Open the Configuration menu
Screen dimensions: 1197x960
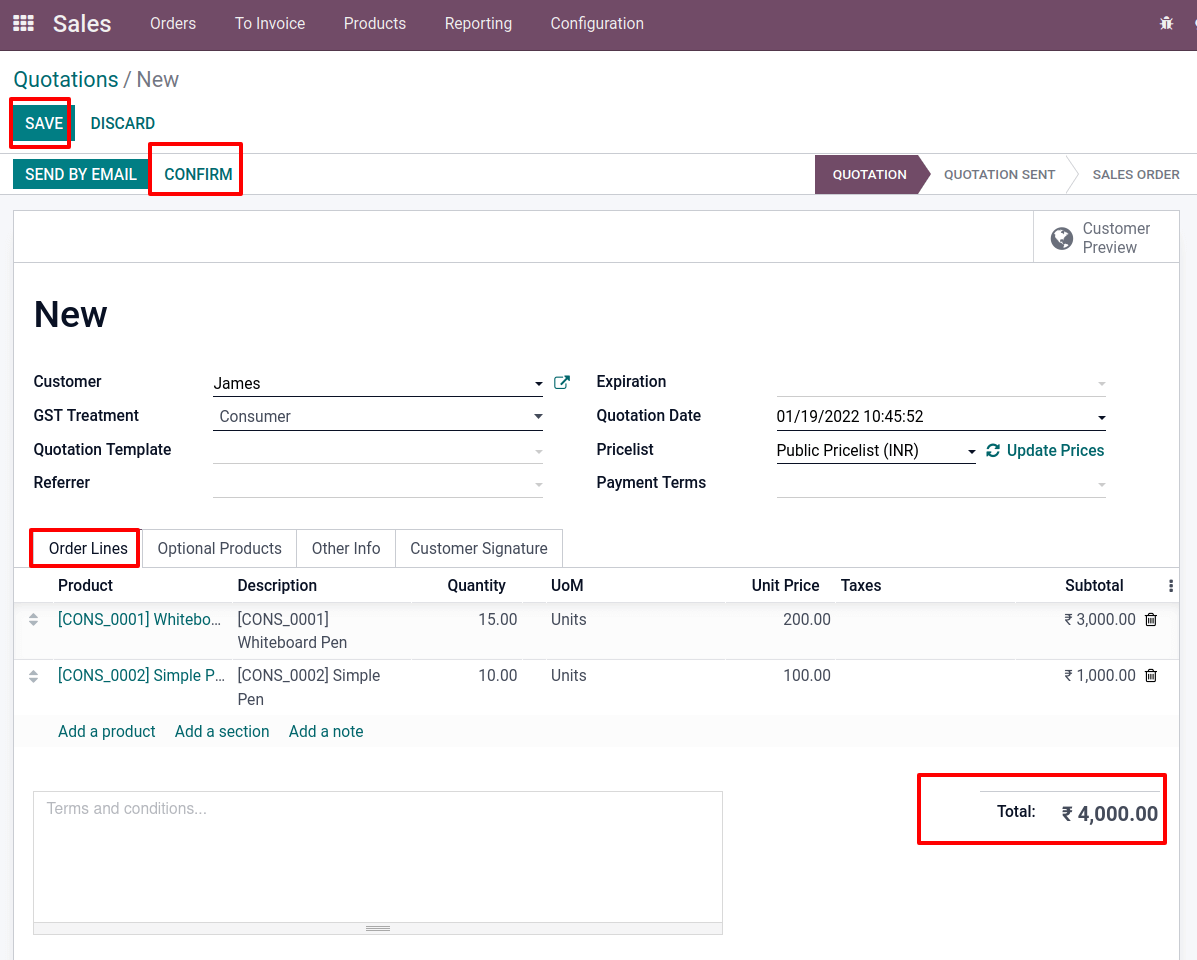[597, 24]
